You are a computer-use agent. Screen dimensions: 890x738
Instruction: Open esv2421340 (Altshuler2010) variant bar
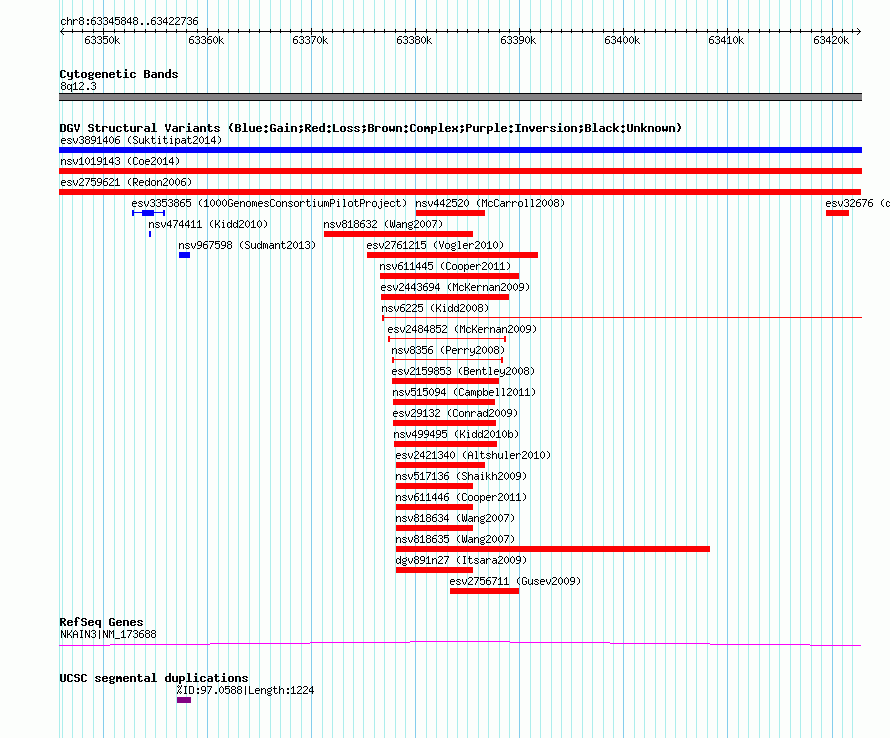[x=440, y=465]
